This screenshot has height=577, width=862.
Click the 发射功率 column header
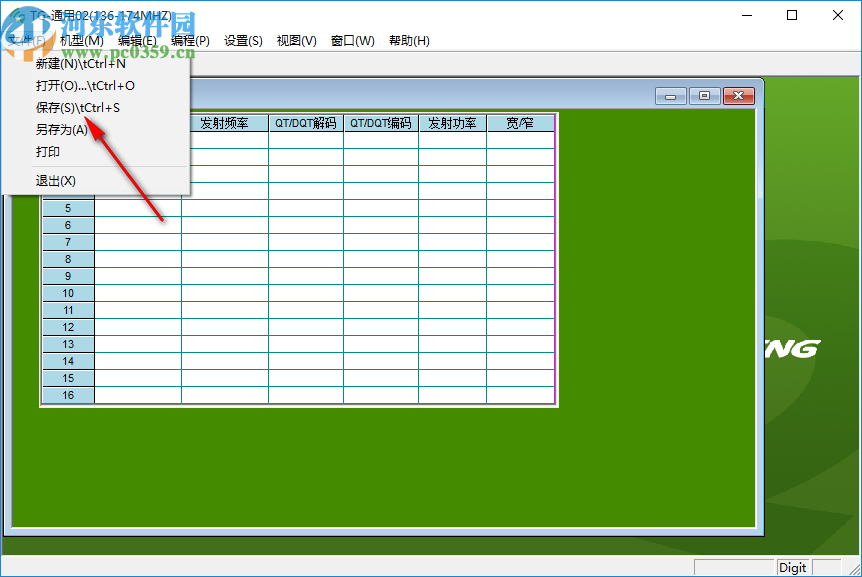tap(452, 123)
